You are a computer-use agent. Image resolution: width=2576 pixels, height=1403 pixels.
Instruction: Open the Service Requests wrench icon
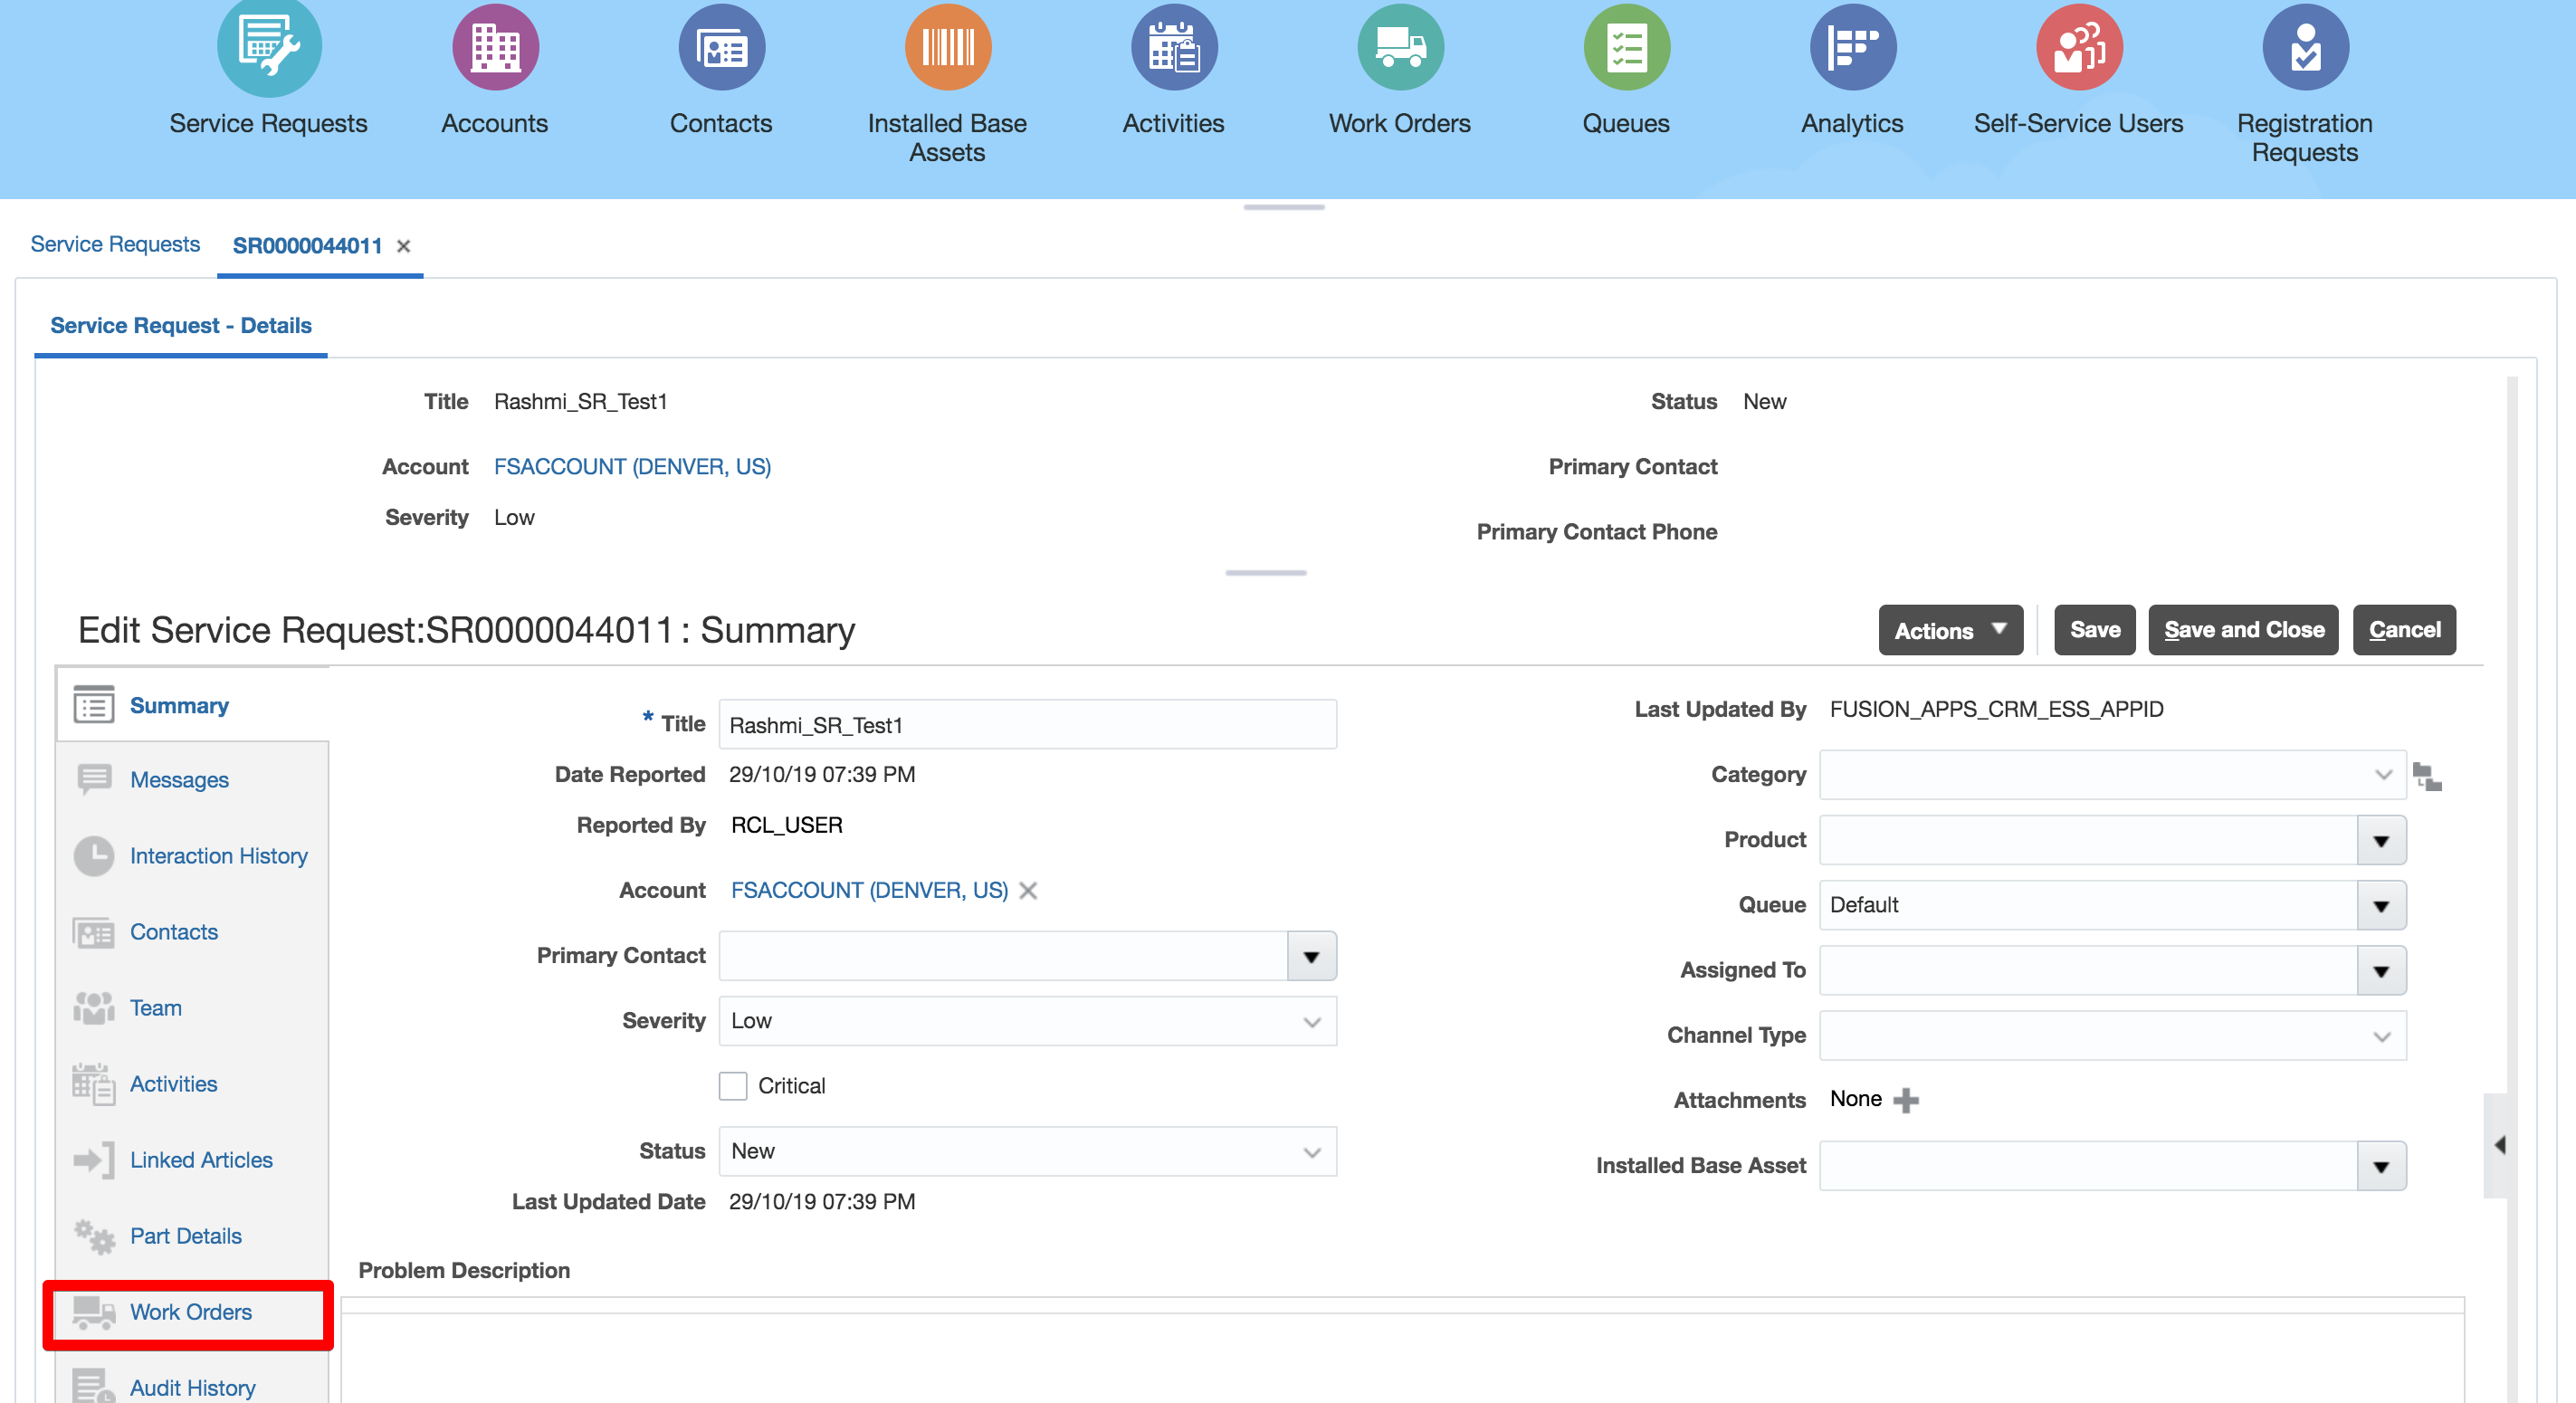268,48
